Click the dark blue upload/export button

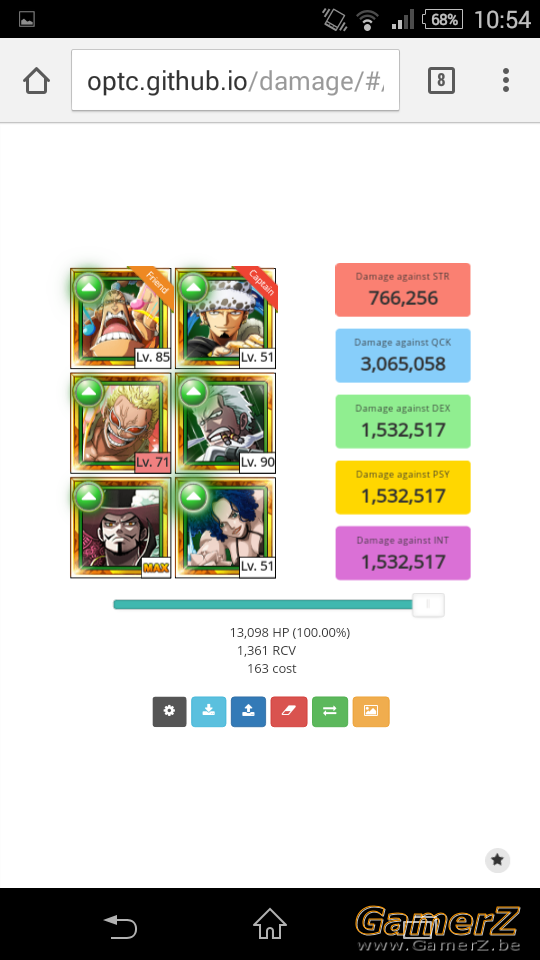click(x=249, y=711)
